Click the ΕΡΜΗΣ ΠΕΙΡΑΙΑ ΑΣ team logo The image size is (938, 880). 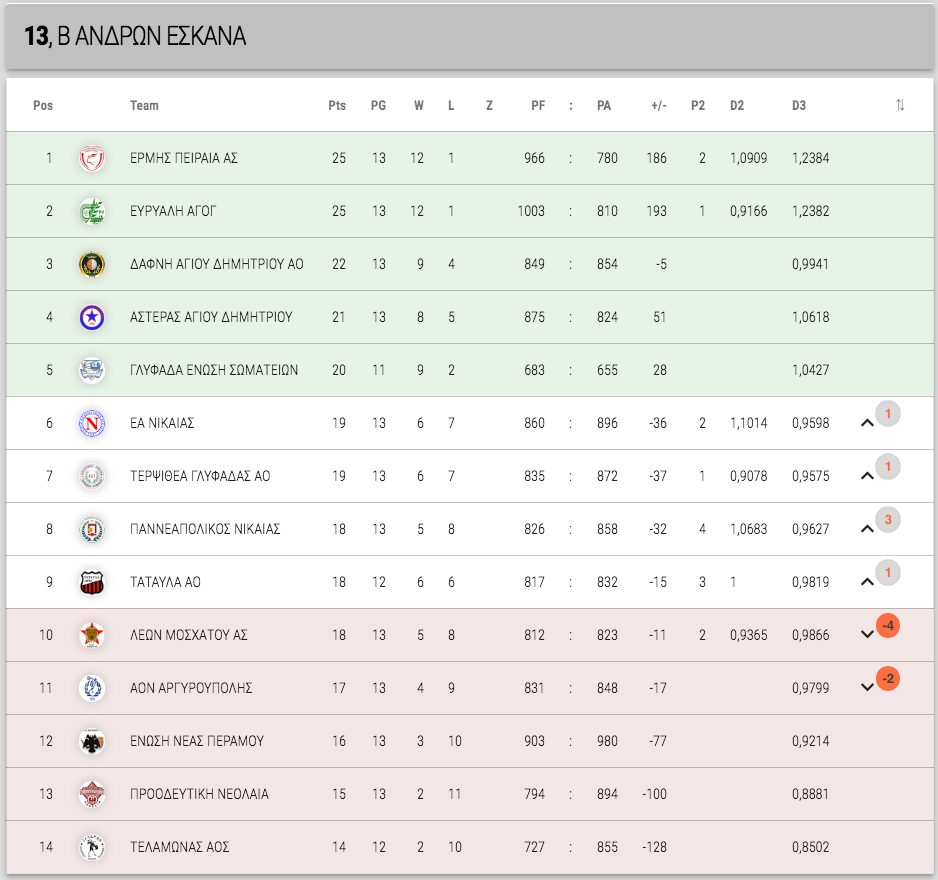click(x=92, y=159)
